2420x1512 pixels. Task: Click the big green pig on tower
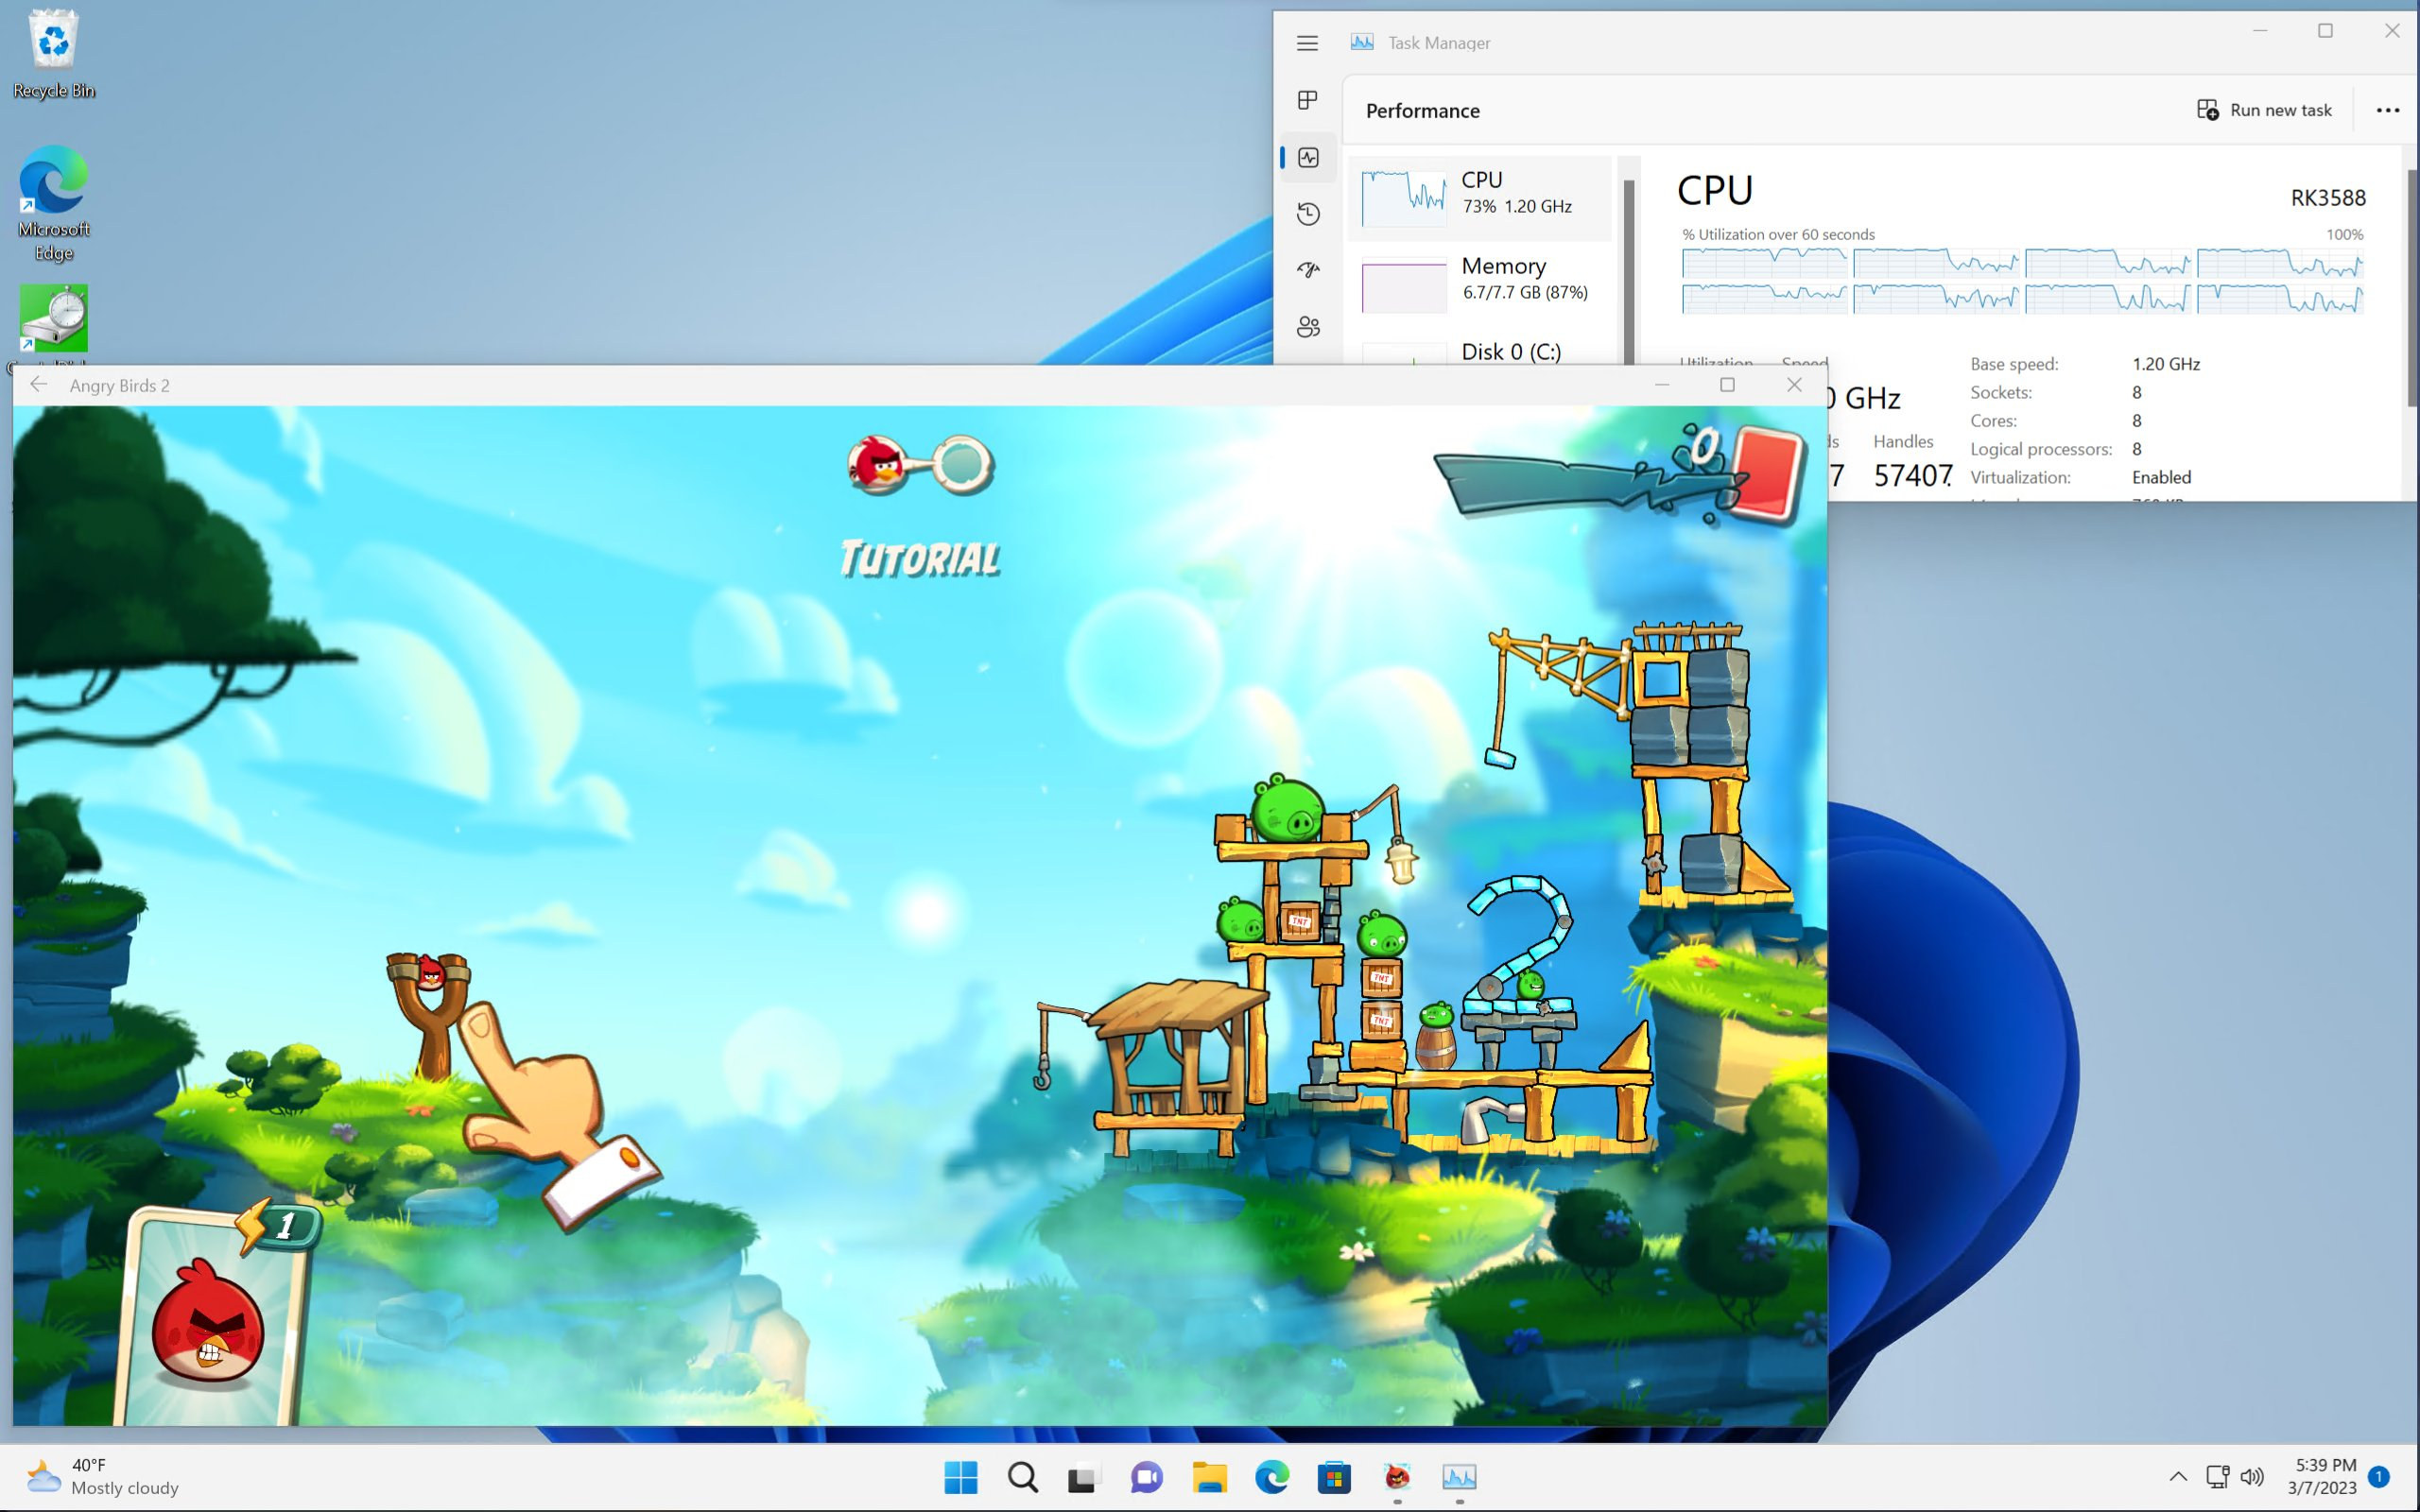1288,808
